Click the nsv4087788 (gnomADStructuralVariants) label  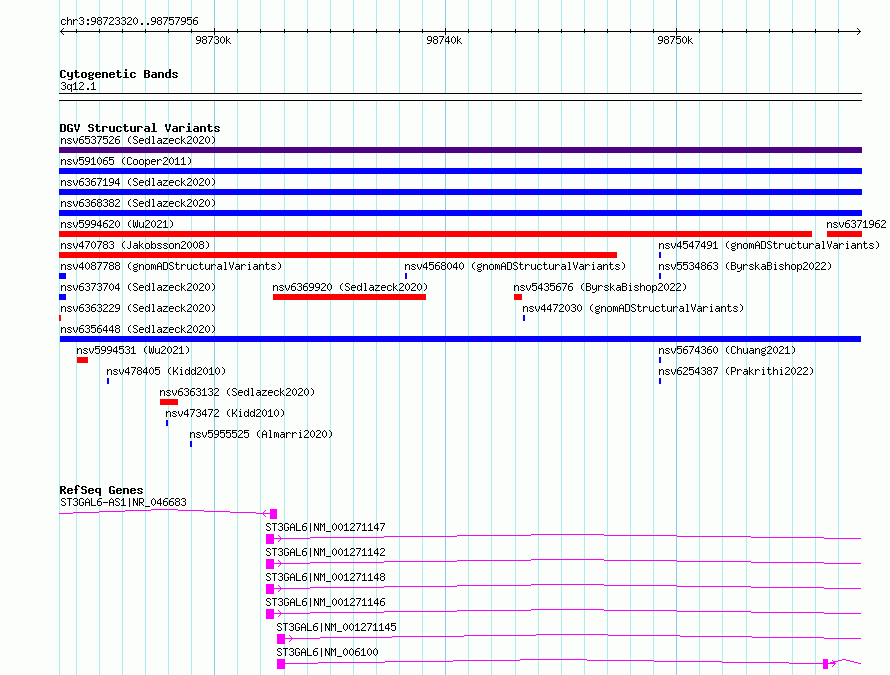click(x=171, y=266)
